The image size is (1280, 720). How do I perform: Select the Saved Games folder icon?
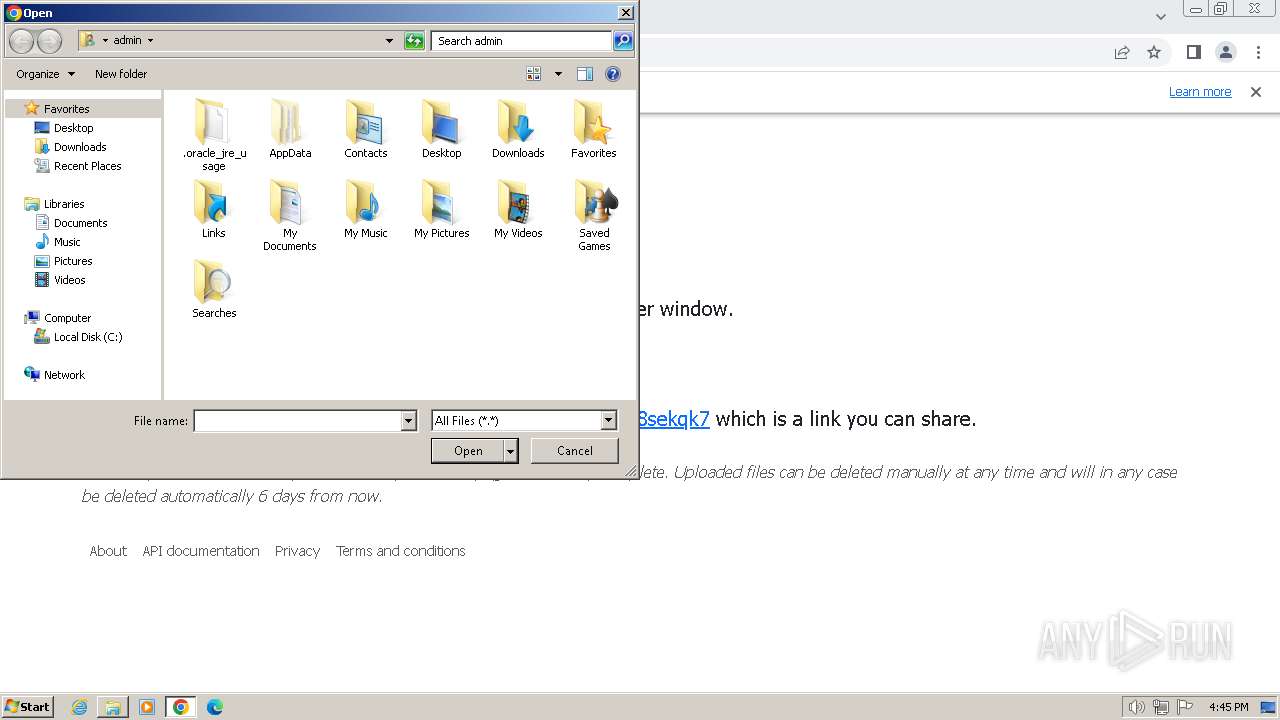point(594,201)
